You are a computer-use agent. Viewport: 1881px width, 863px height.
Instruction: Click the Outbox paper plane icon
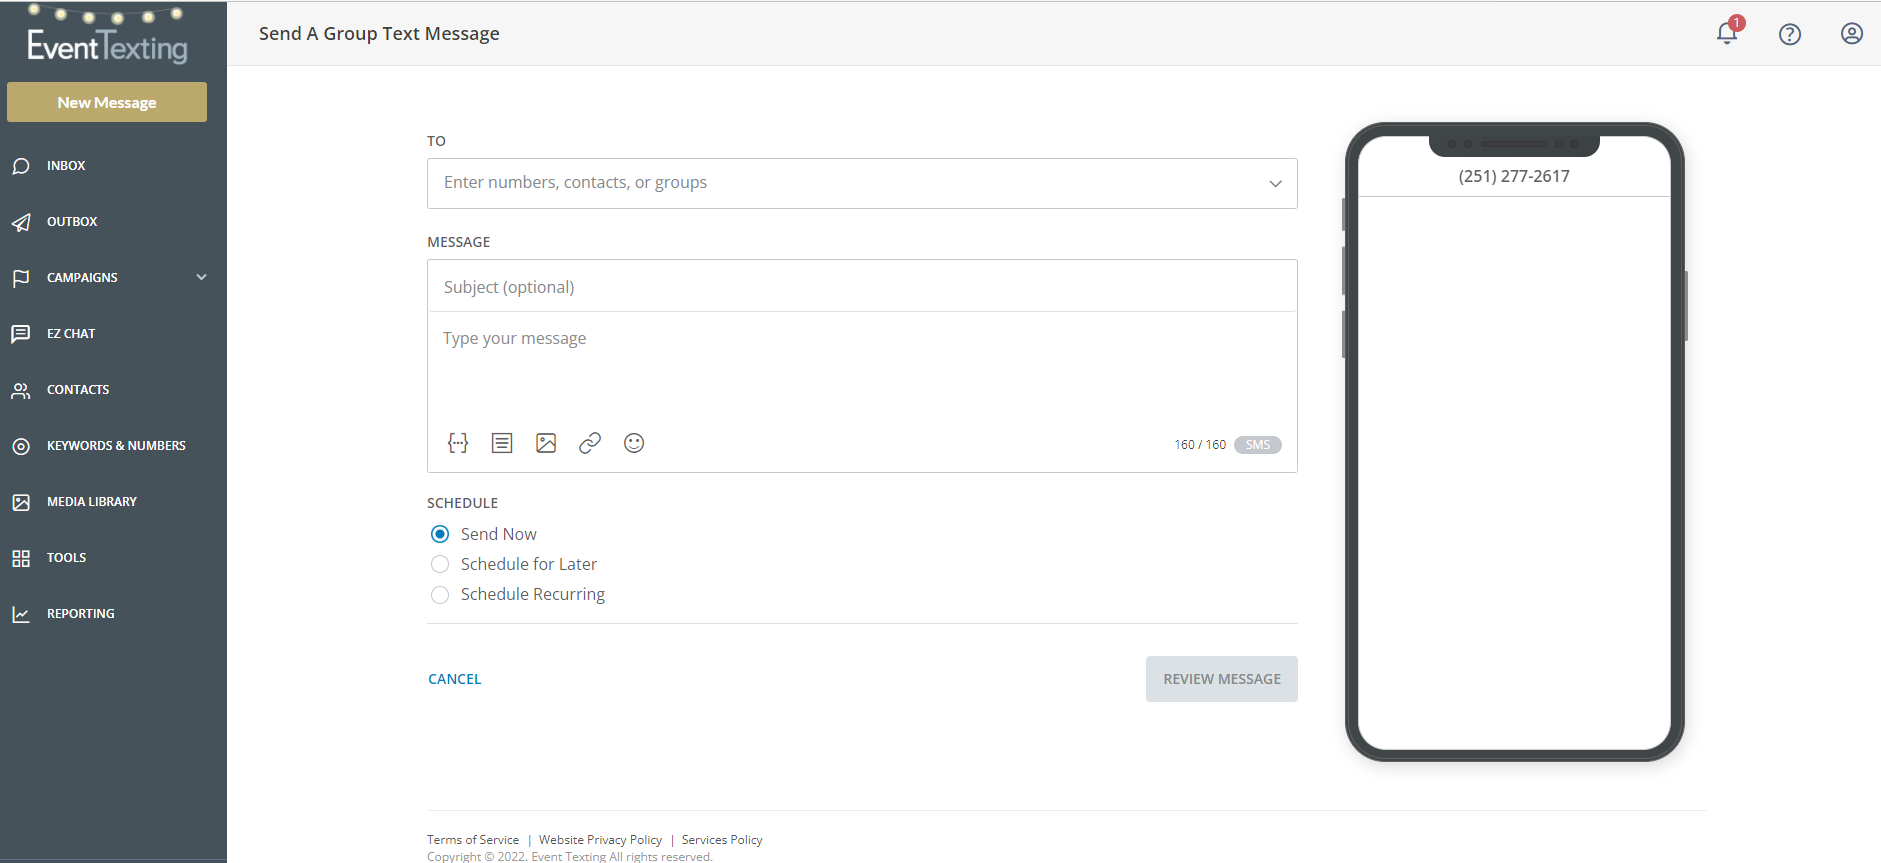coord(21,222)
